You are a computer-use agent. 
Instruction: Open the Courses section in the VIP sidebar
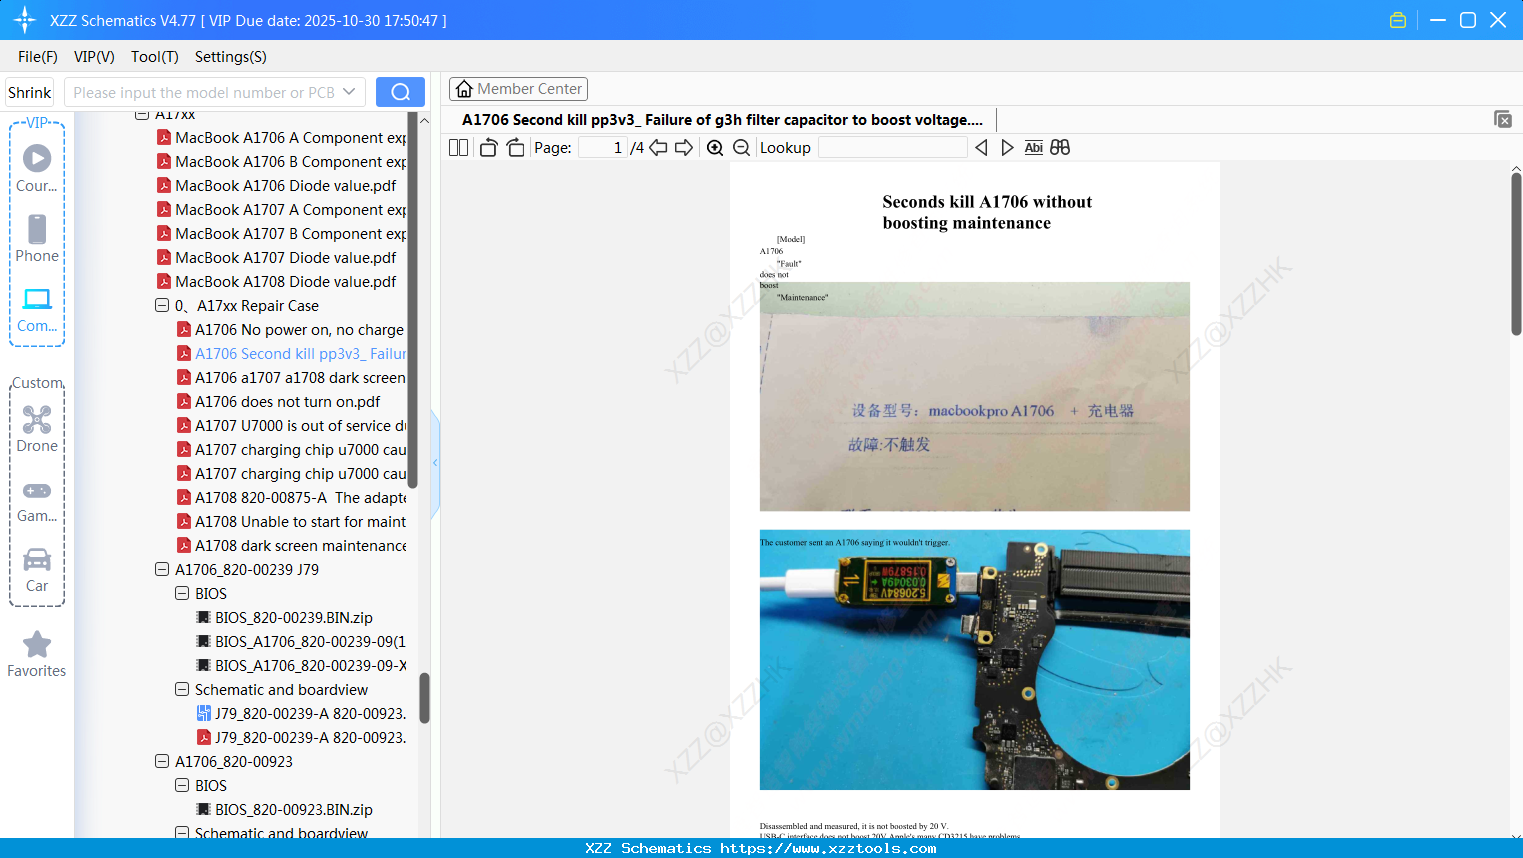click(x=37, y=168)
